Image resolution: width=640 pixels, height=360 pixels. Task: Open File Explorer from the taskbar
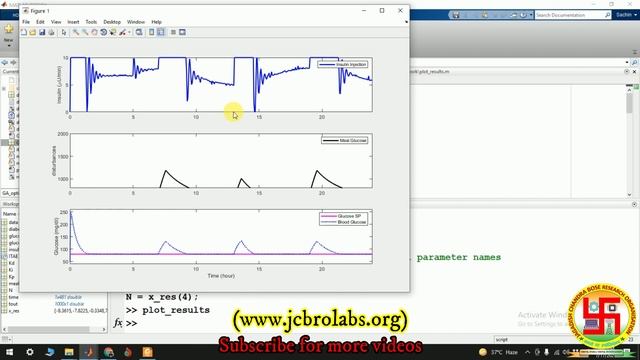(x=69, y=352)
